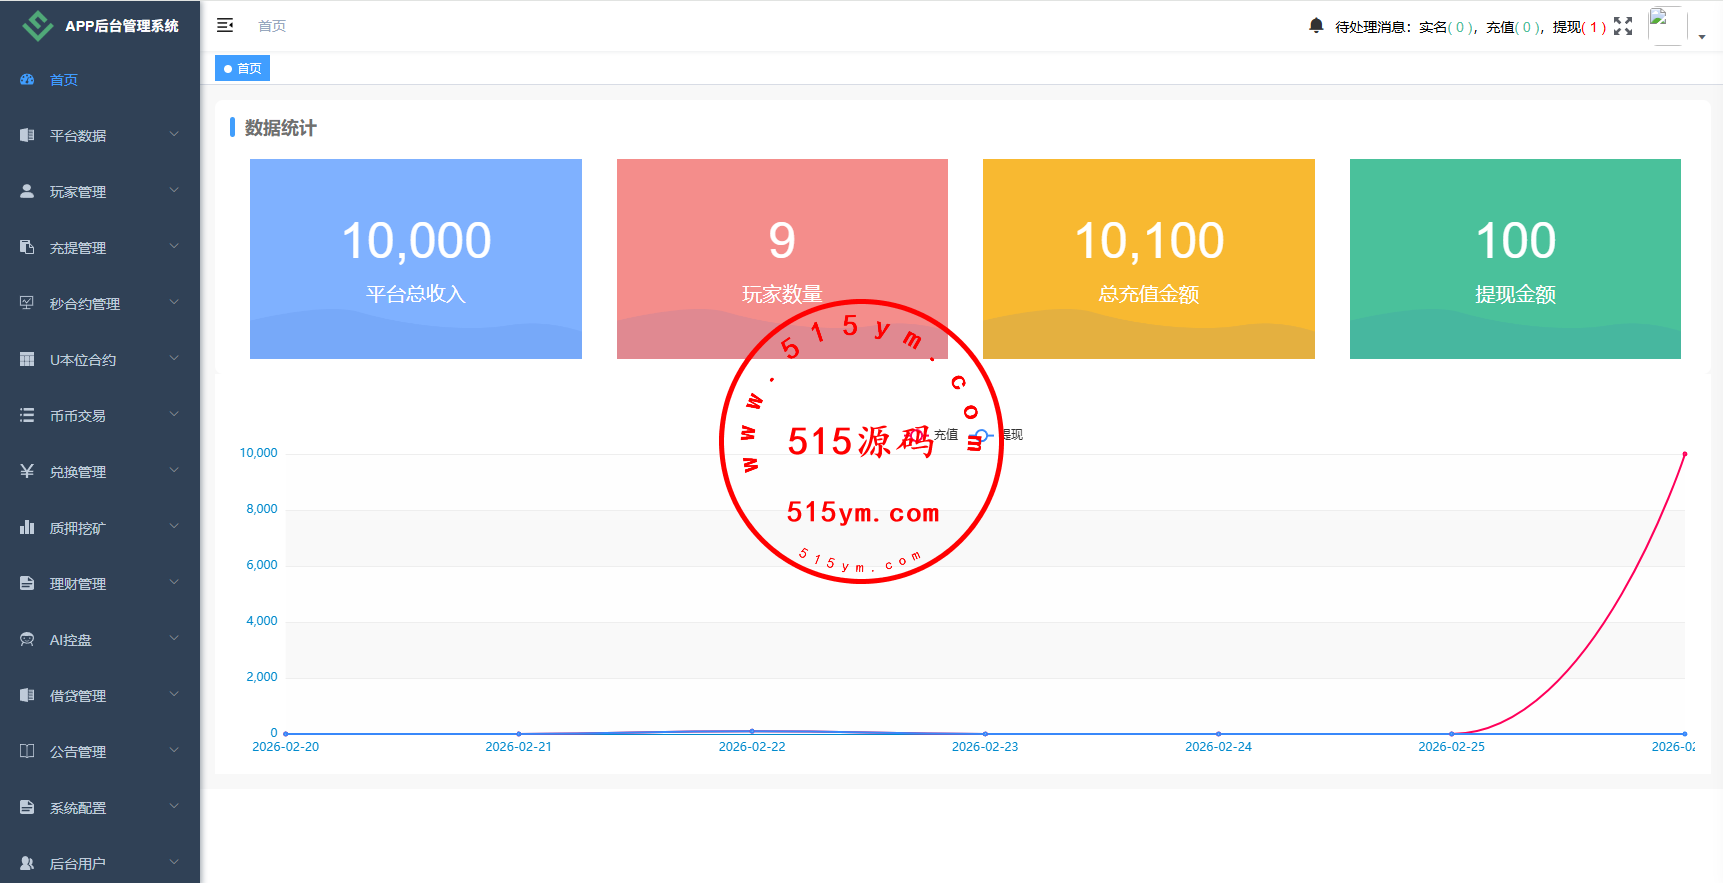This screenshot has width=1723, height=883.
Task: Click the AI控盘 sidebar icon
Action: point(27,639)
